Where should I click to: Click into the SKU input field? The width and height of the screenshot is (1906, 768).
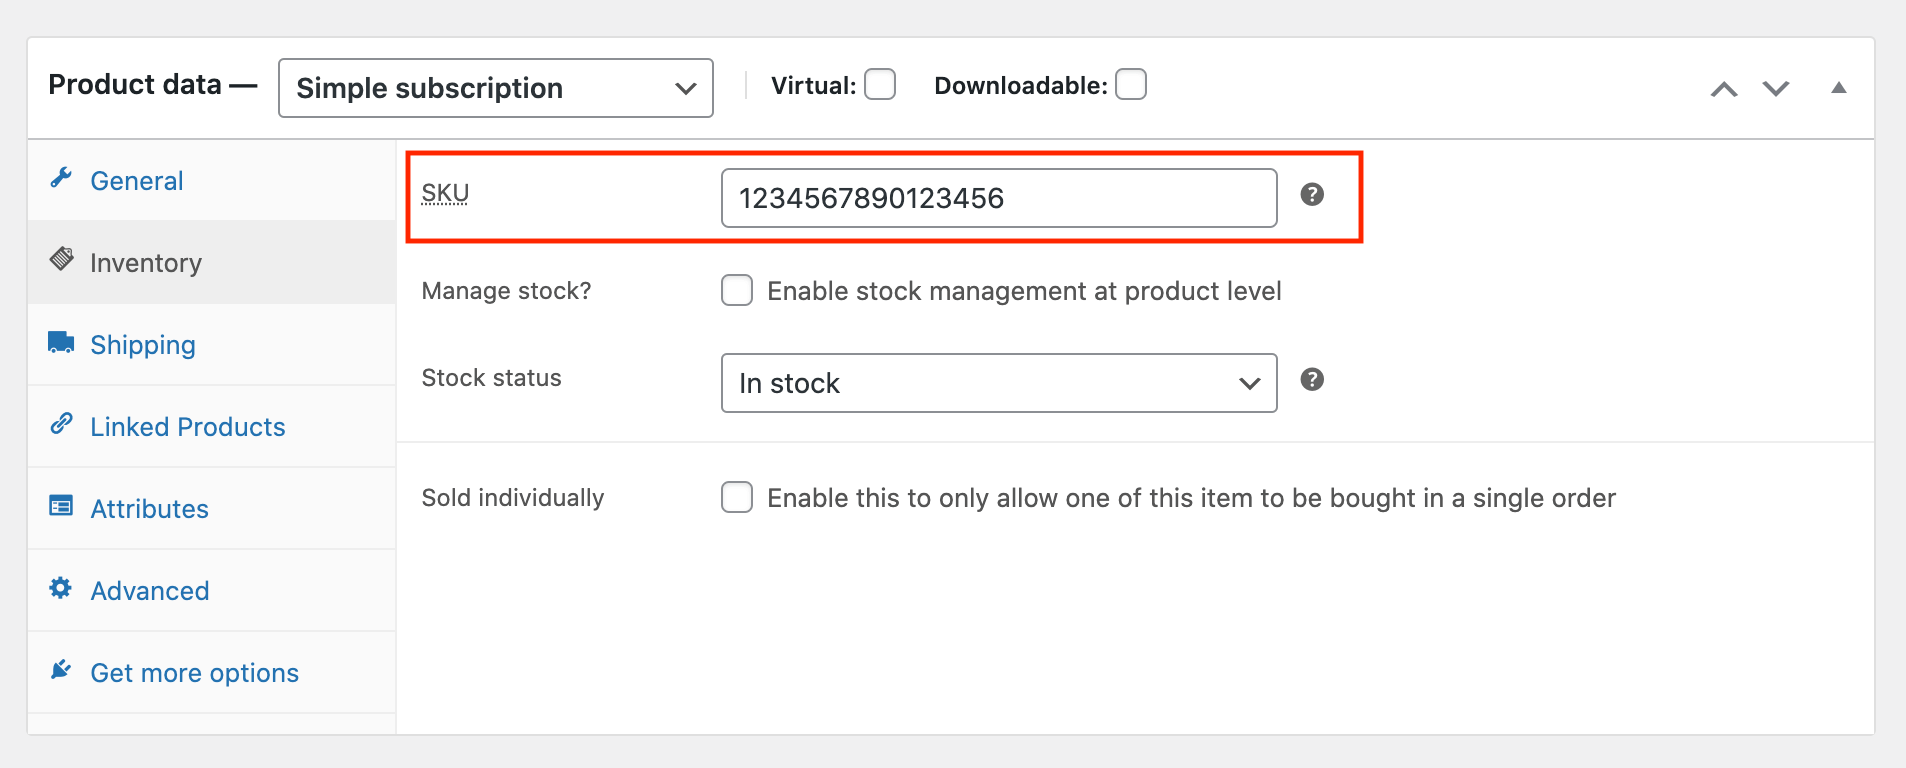pos(999,198)
